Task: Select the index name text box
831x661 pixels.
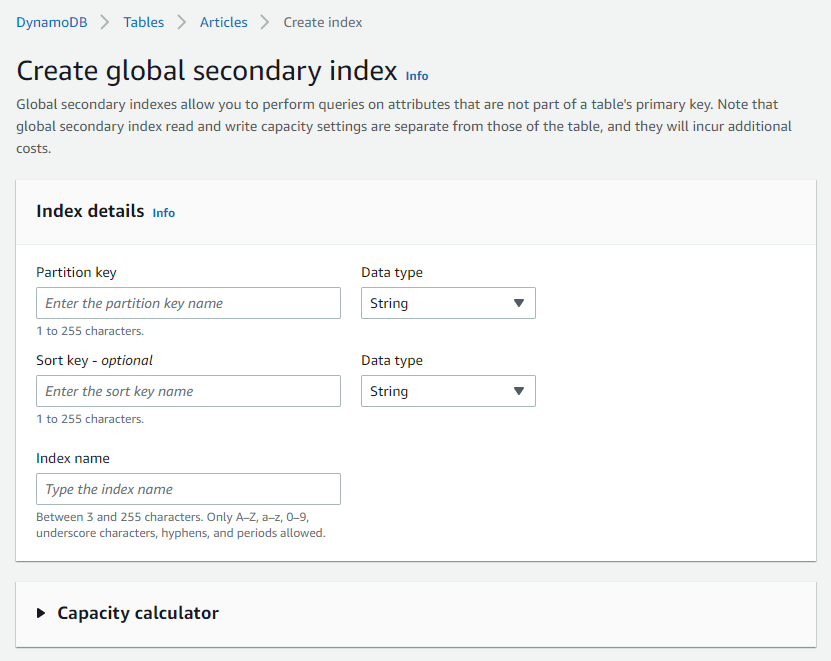Action: [x=188, y=489]
